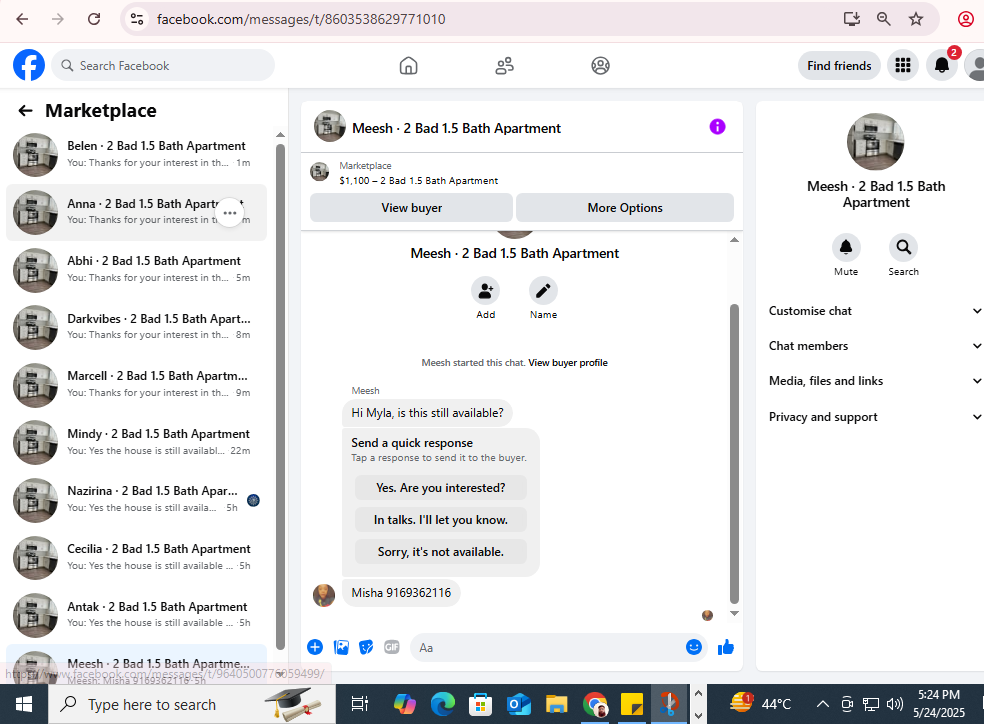Click the conversation list scrollbar
This screenshot has width=984, height=724.
coord(281,397)
